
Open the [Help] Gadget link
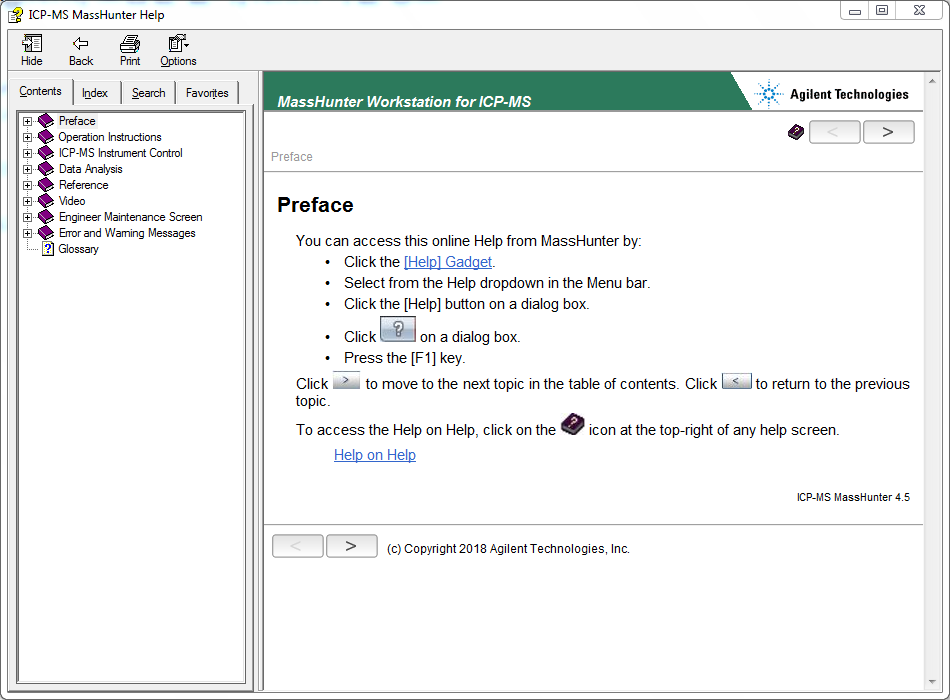(x=448, y=262)
